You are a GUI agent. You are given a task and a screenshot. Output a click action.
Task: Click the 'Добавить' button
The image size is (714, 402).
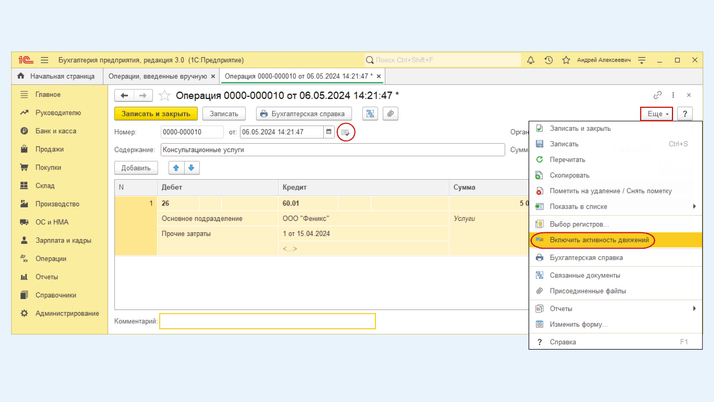[136, 168]
